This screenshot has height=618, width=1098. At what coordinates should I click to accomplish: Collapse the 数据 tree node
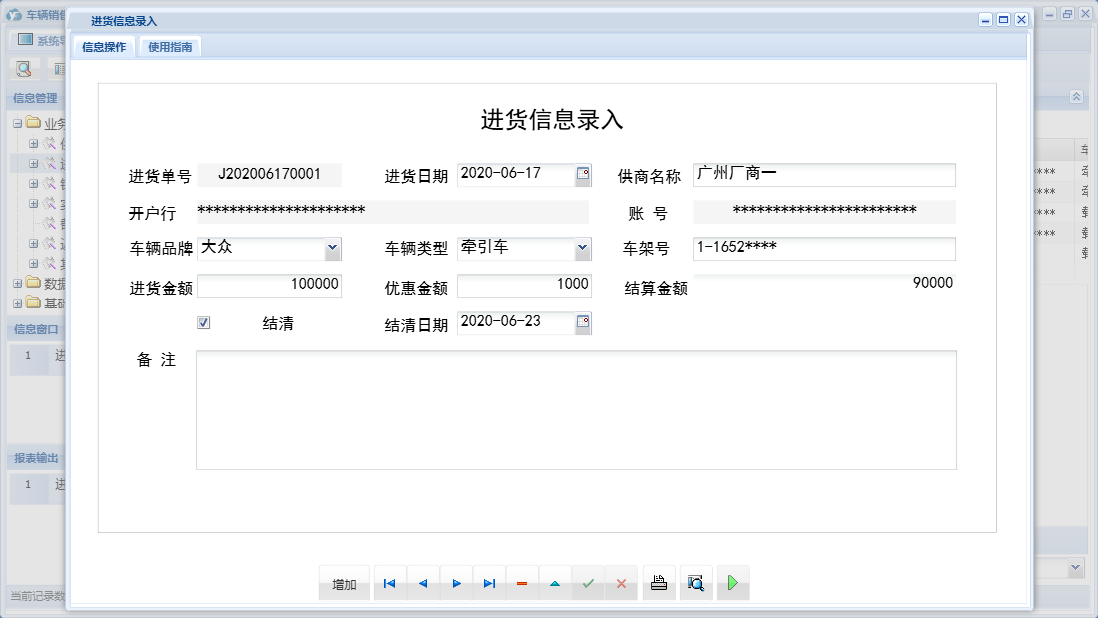pos(16,282)
